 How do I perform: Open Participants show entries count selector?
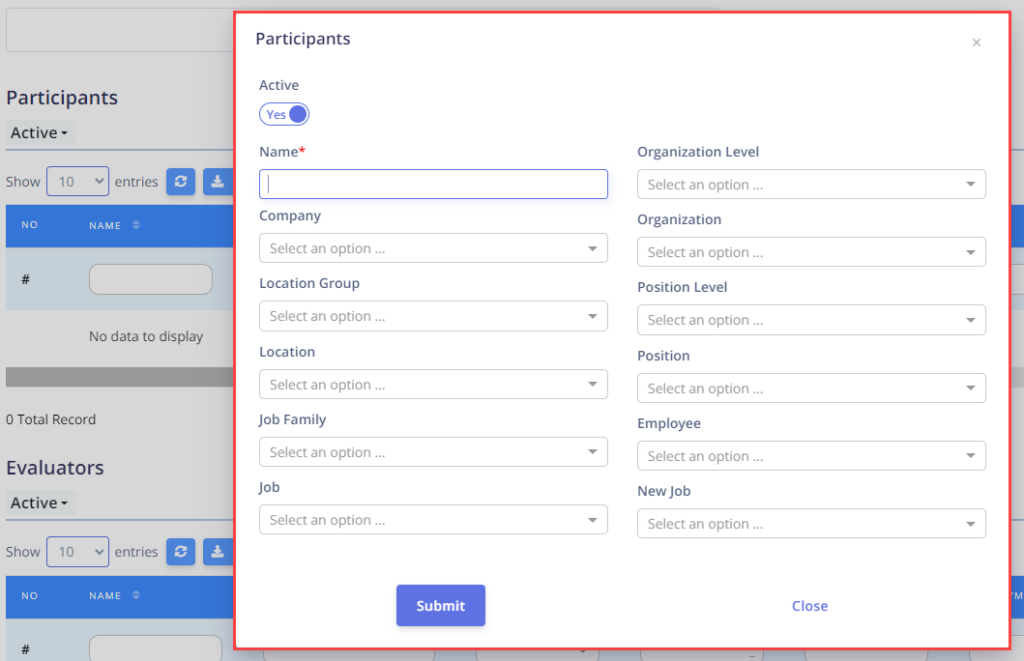pos(78,182)
